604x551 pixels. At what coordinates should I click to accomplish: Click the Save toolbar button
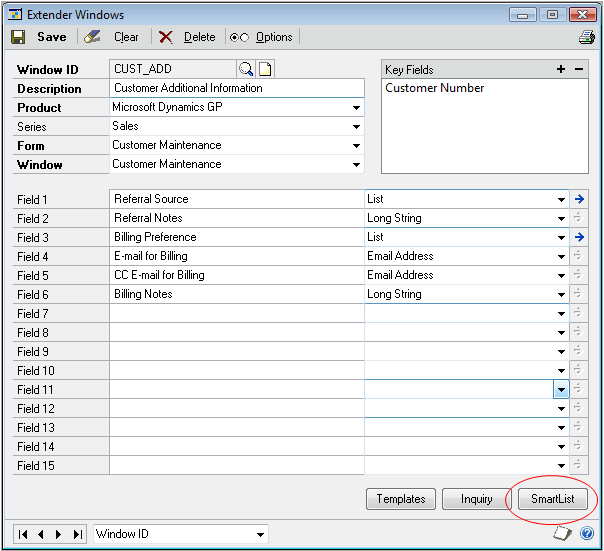pyautogui.click(x=39, y=37)
